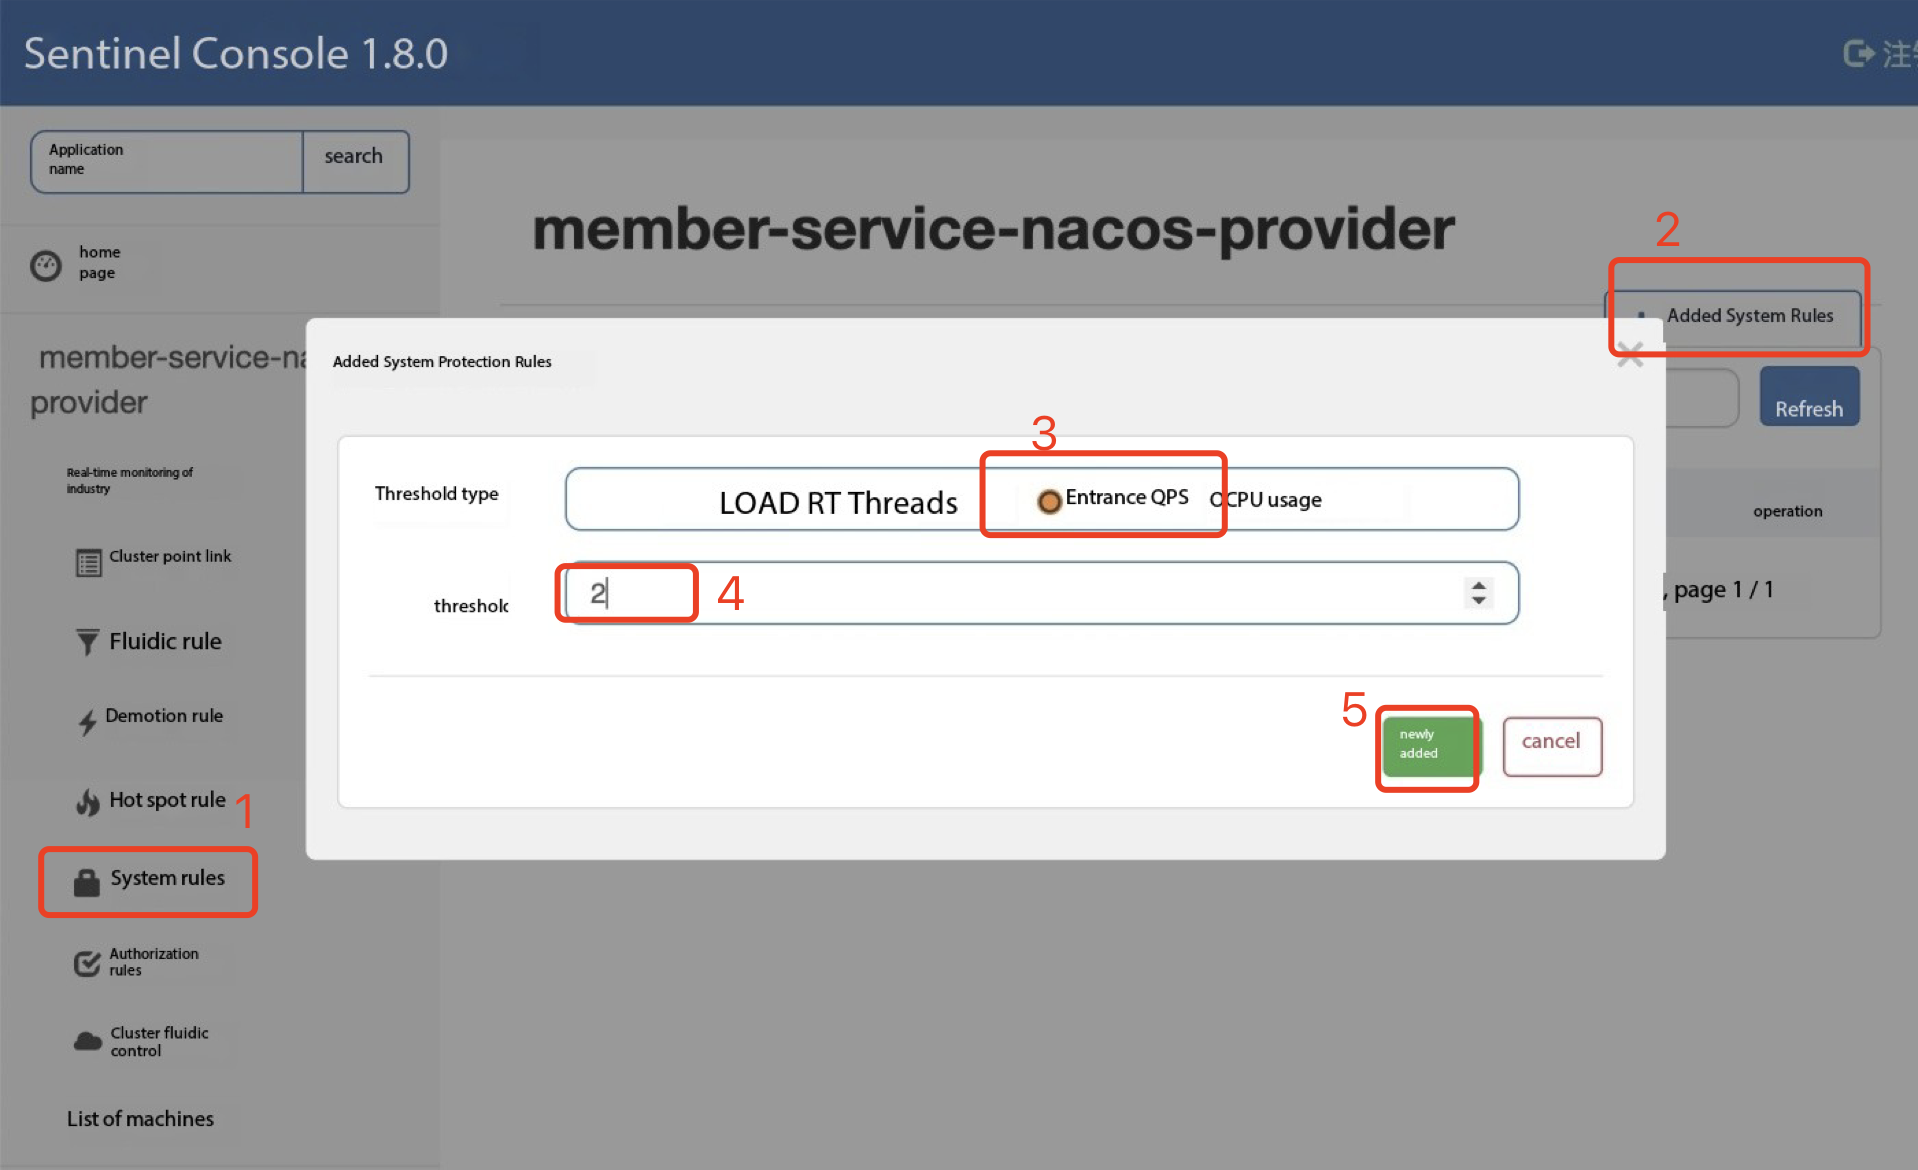Click the logout icon in header
The image size is (1918, 1170).
coord(1859,53)
